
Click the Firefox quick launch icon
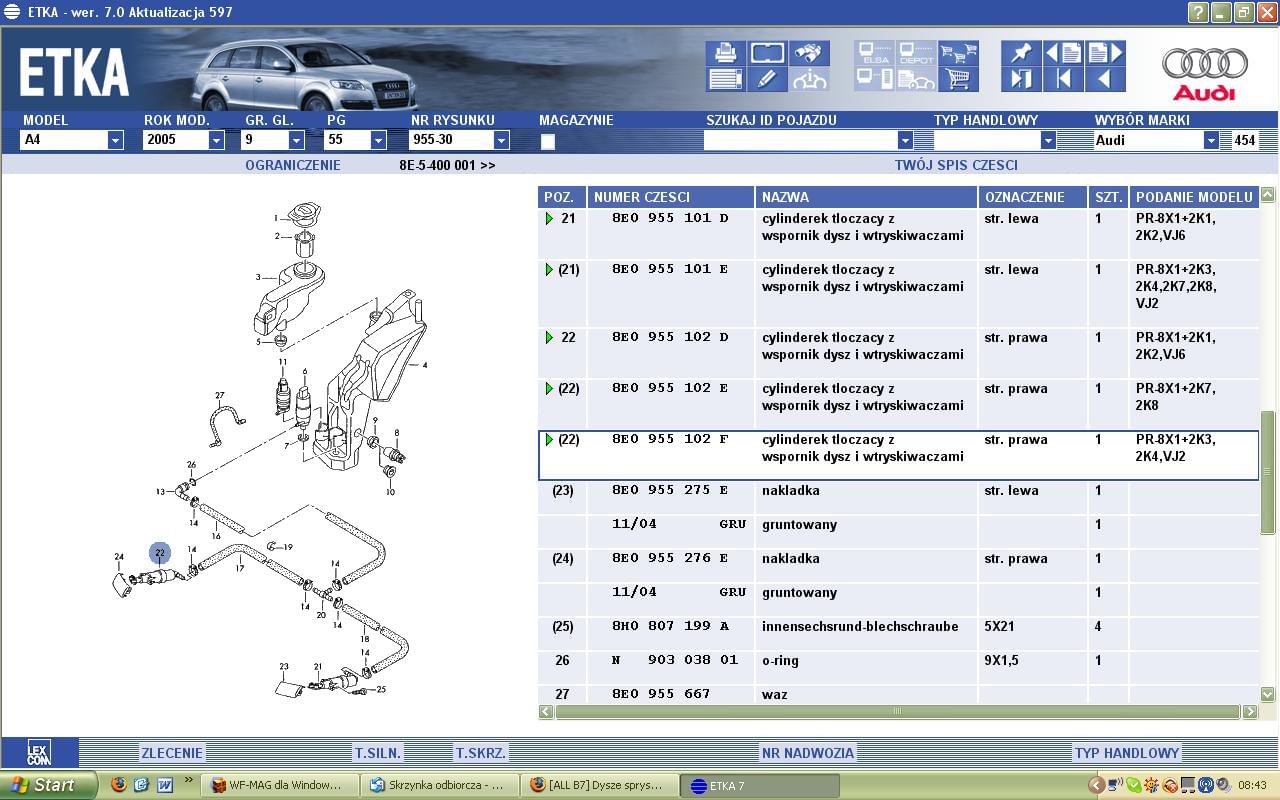(119, 785)
